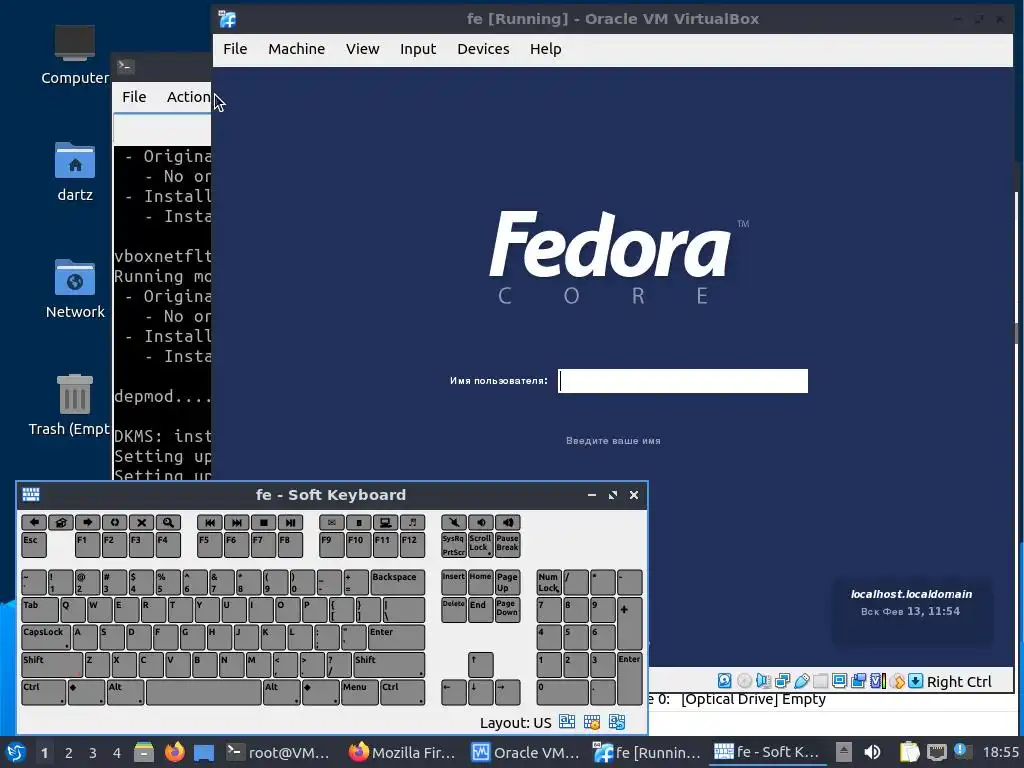This screenshot has width=1024, height=768.
Task: Open the USB devices indicator icon
Action: (x=801, y=680)
